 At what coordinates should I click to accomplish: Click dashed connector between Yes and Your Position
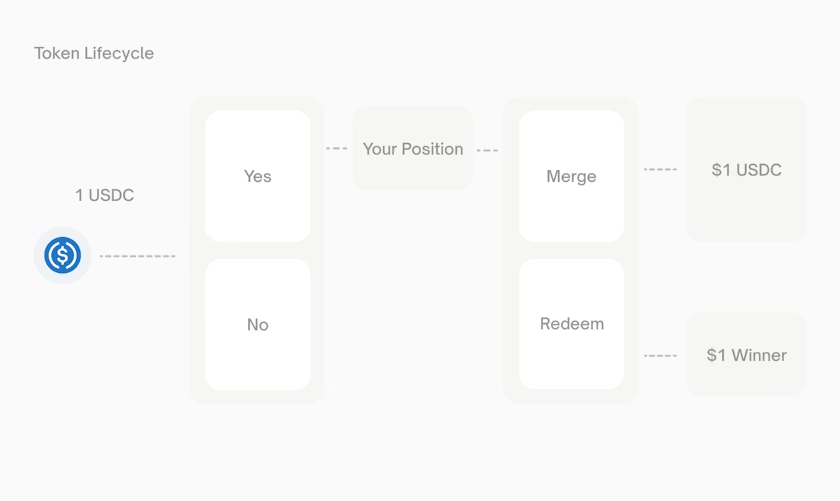pos(336,149)
